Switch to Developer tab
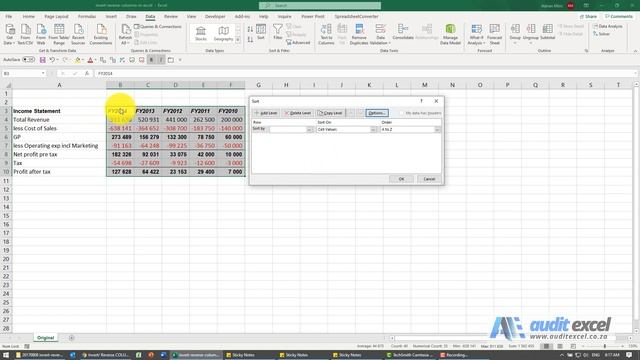This screenshot has height=360, width=640. (215, 16)
